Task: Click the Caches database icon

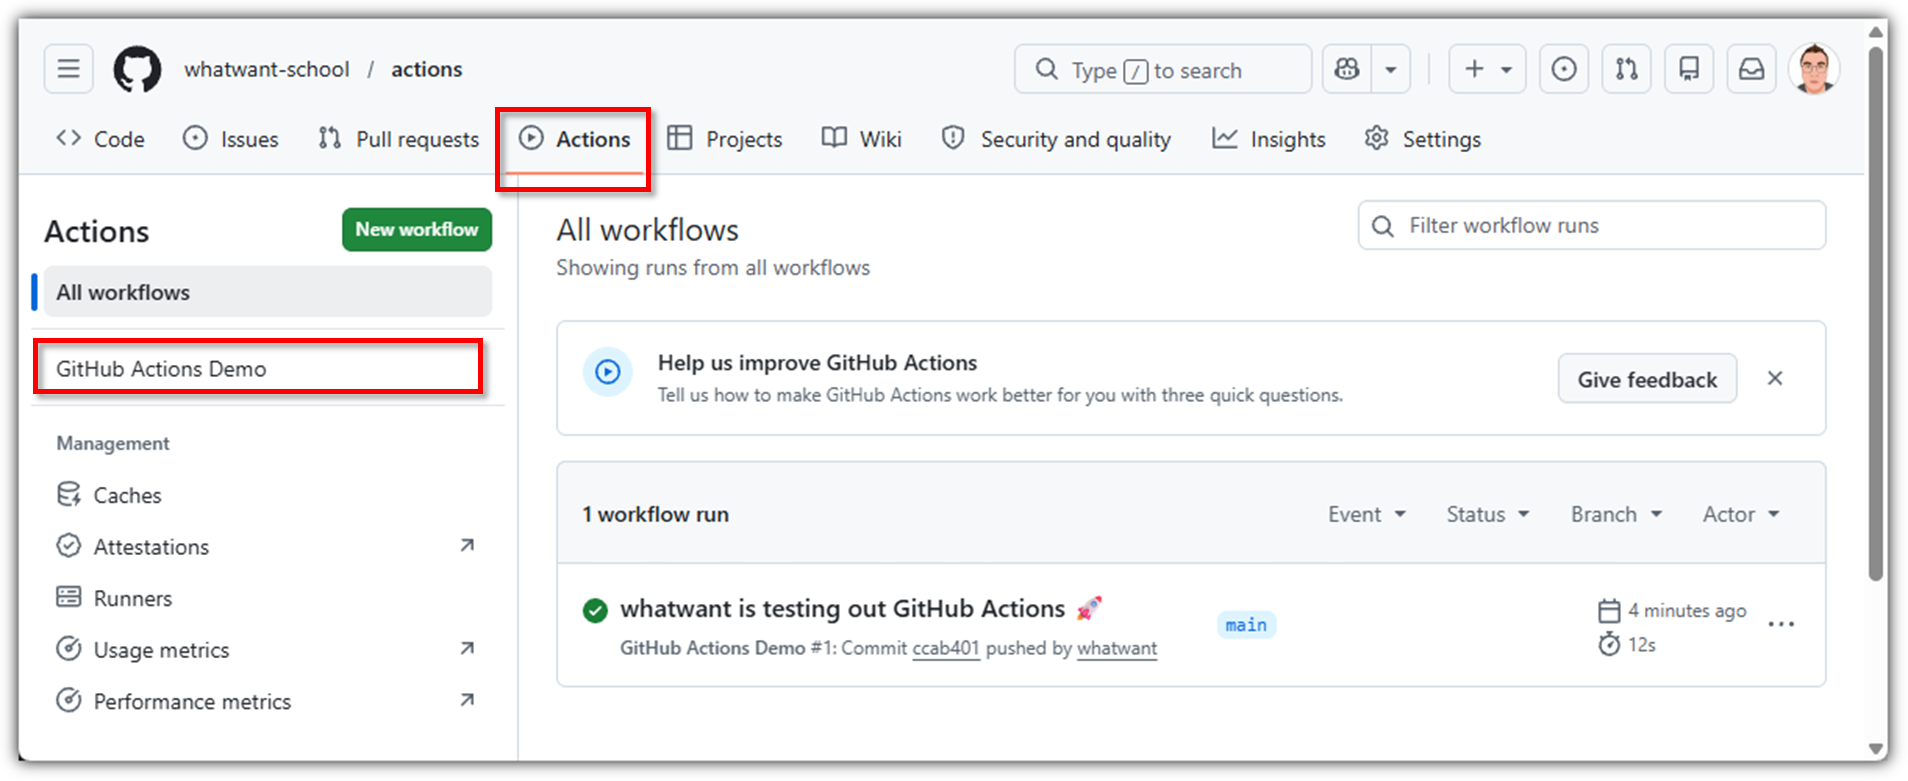Action: pyautogui.click(x=68, y=494)
